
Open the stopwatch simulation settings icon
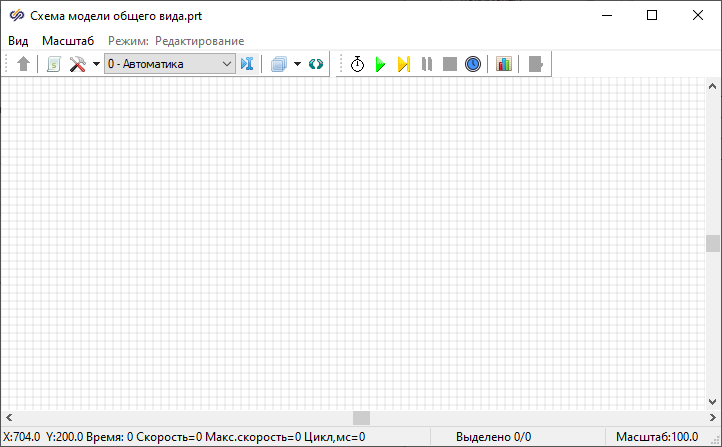357,64
